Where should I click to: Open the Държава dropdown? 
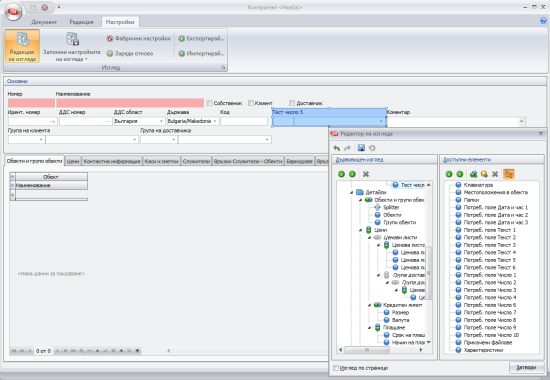point(215,121)
